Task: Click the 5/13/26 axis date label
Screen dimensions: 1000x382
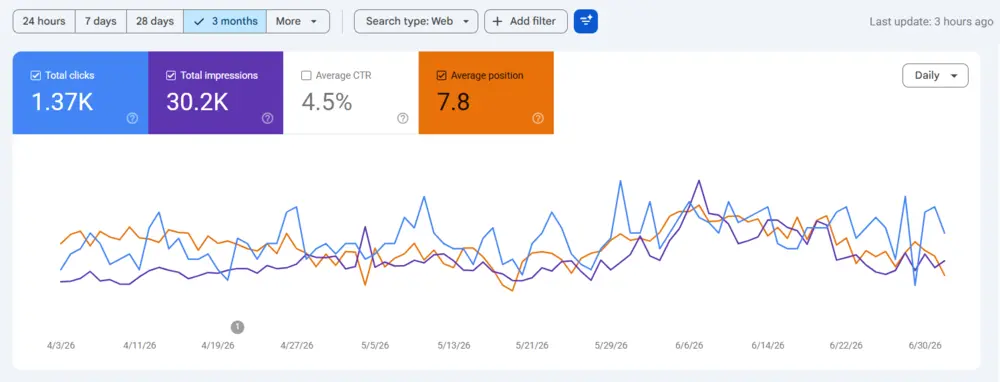Action: (x=453, y=345)
